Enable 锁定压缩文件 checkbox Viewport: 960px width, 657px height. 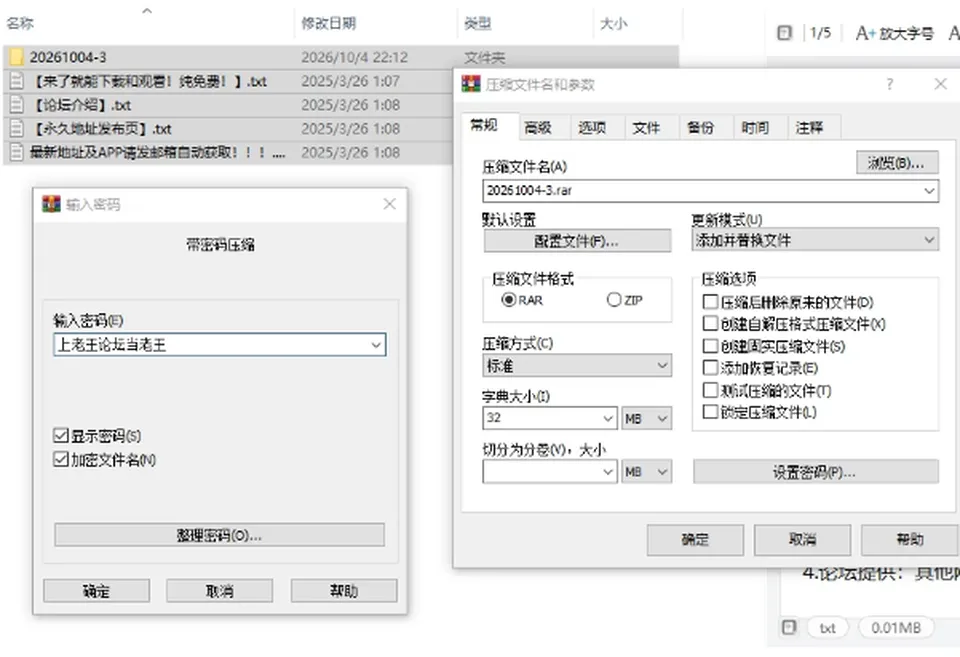point(710,412)
